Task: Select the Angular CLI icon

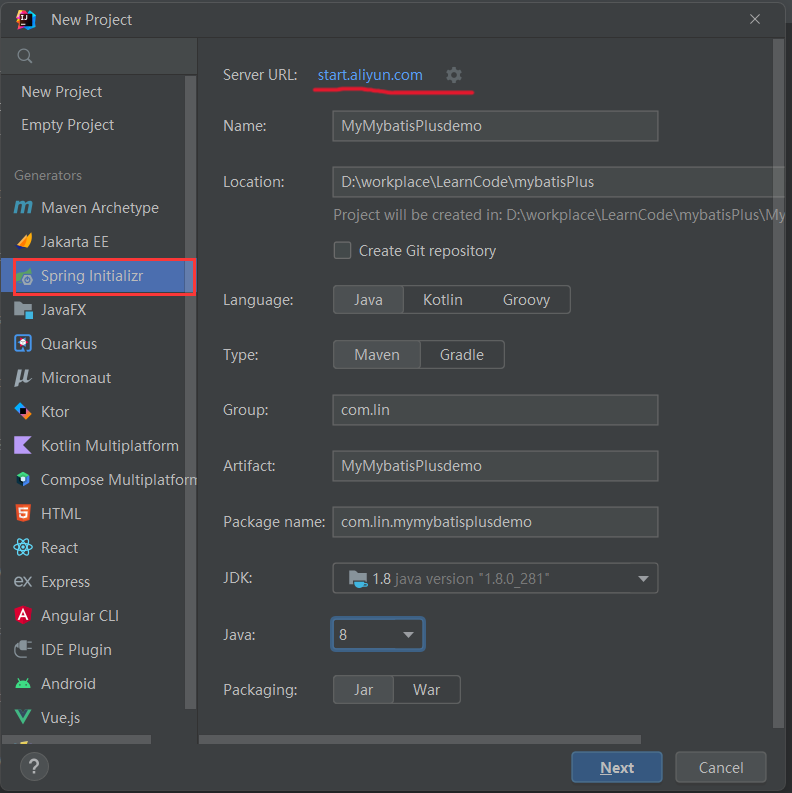Action: tap(23, 615)
